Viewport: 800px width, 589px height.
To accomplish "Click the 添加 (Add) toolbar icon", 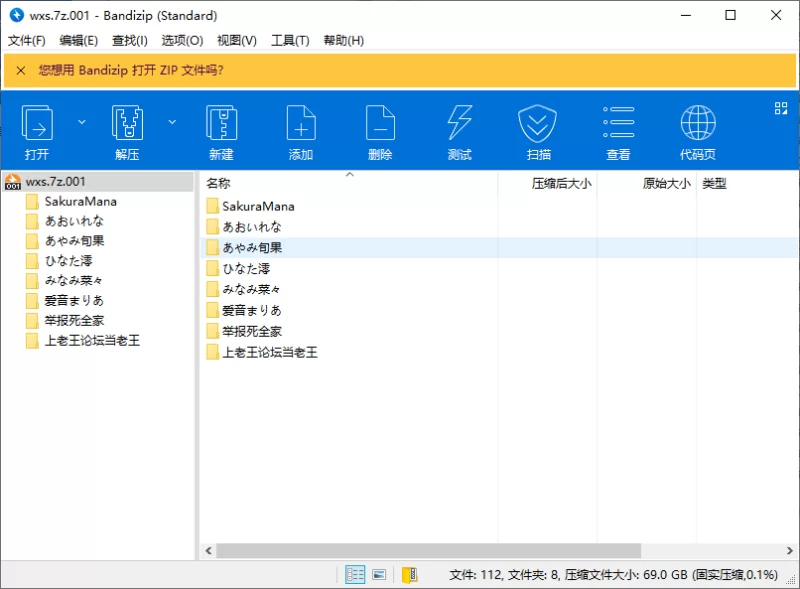I will coord(301,122).
